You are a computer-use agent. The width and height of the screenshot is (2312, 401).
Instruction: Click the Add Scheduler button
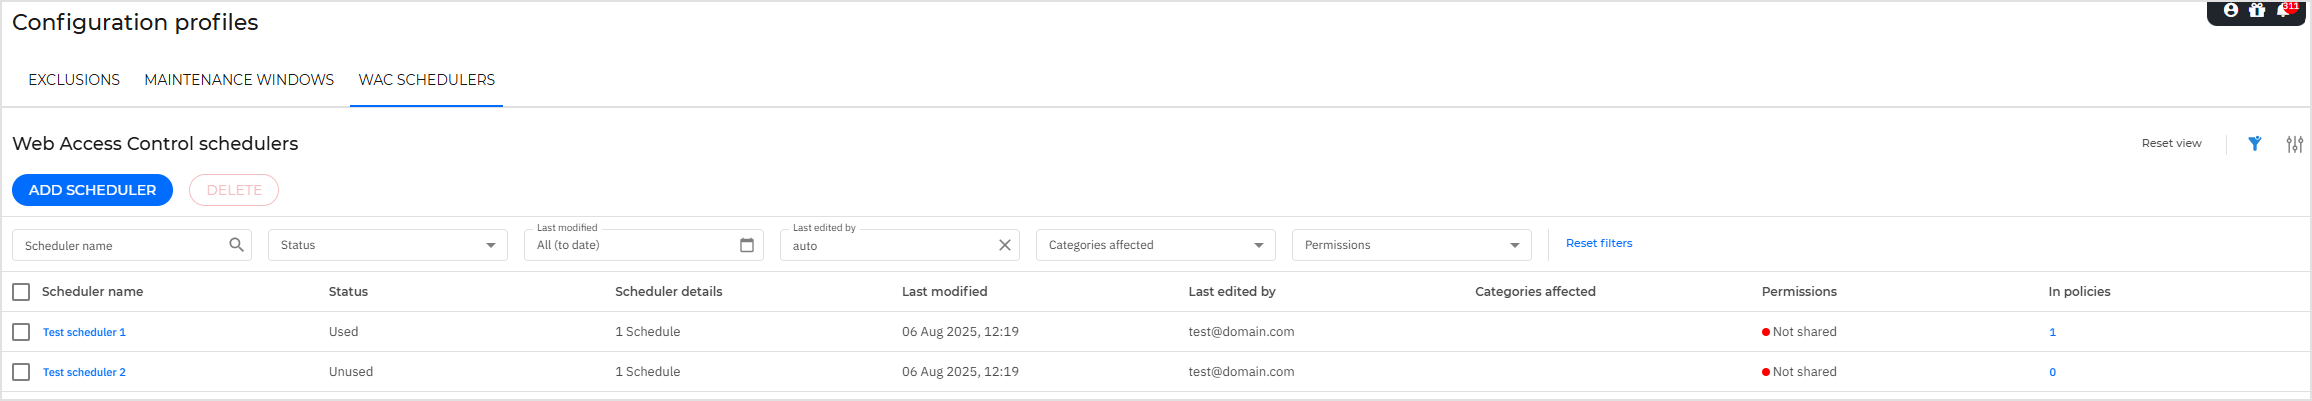coord(92,190)
